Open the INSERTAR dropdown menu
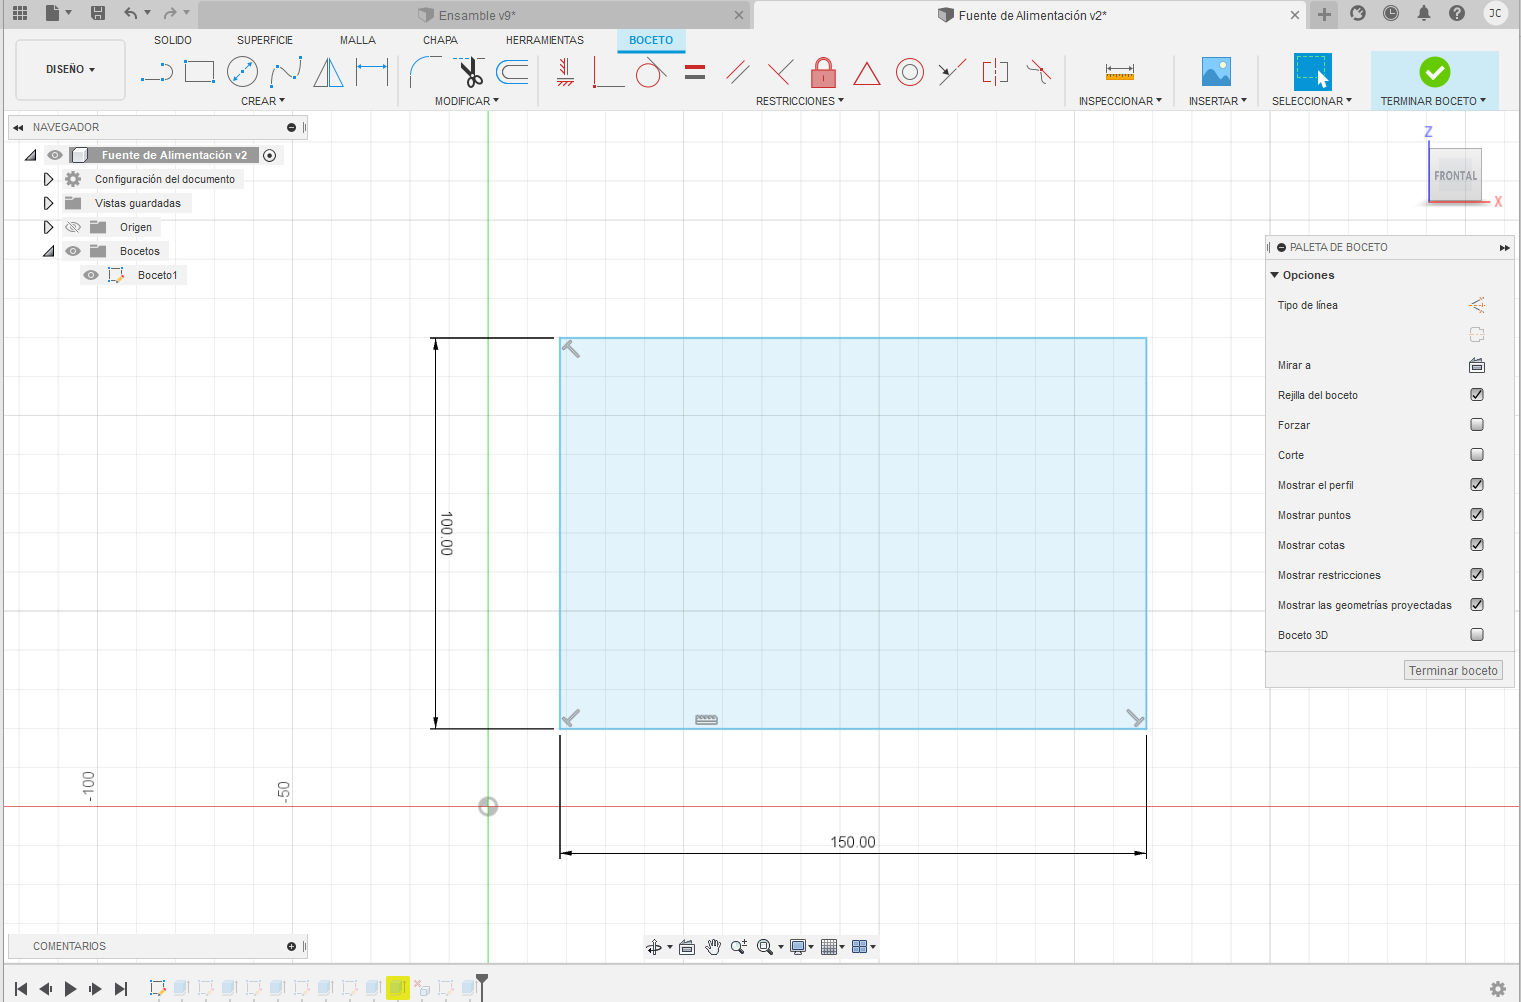 coord(1218,101)
